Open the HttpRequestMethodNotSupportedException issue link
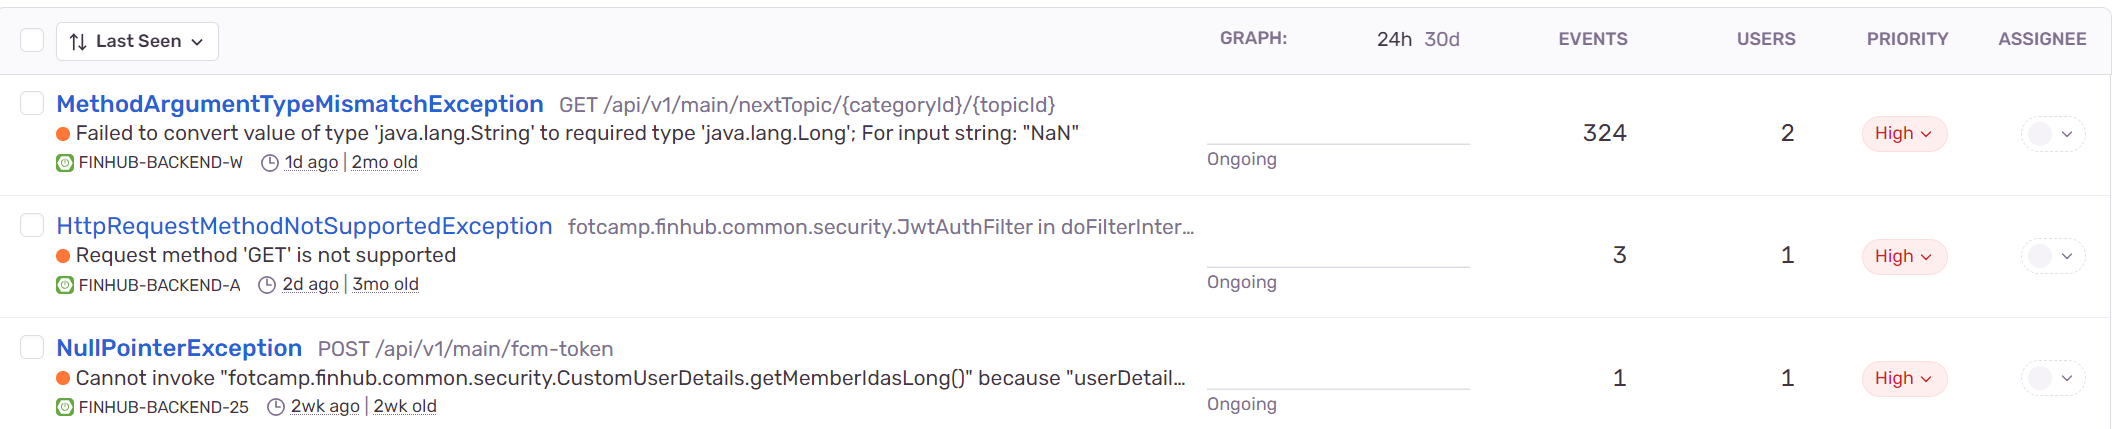This screenshot has height=429, width=2113. click(x=304, y=226)
